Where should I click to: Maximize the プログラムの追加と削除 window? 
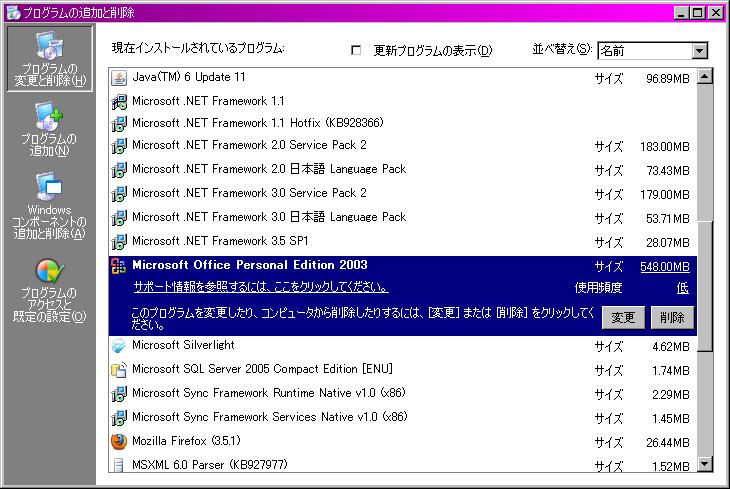click(x=697, y=13)
